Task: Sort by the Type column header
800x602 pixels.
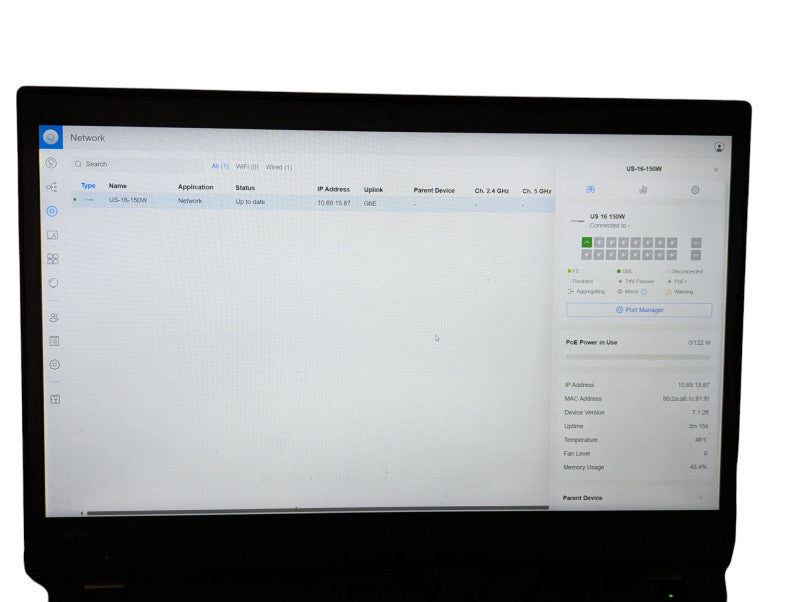Action: point(88,186)
